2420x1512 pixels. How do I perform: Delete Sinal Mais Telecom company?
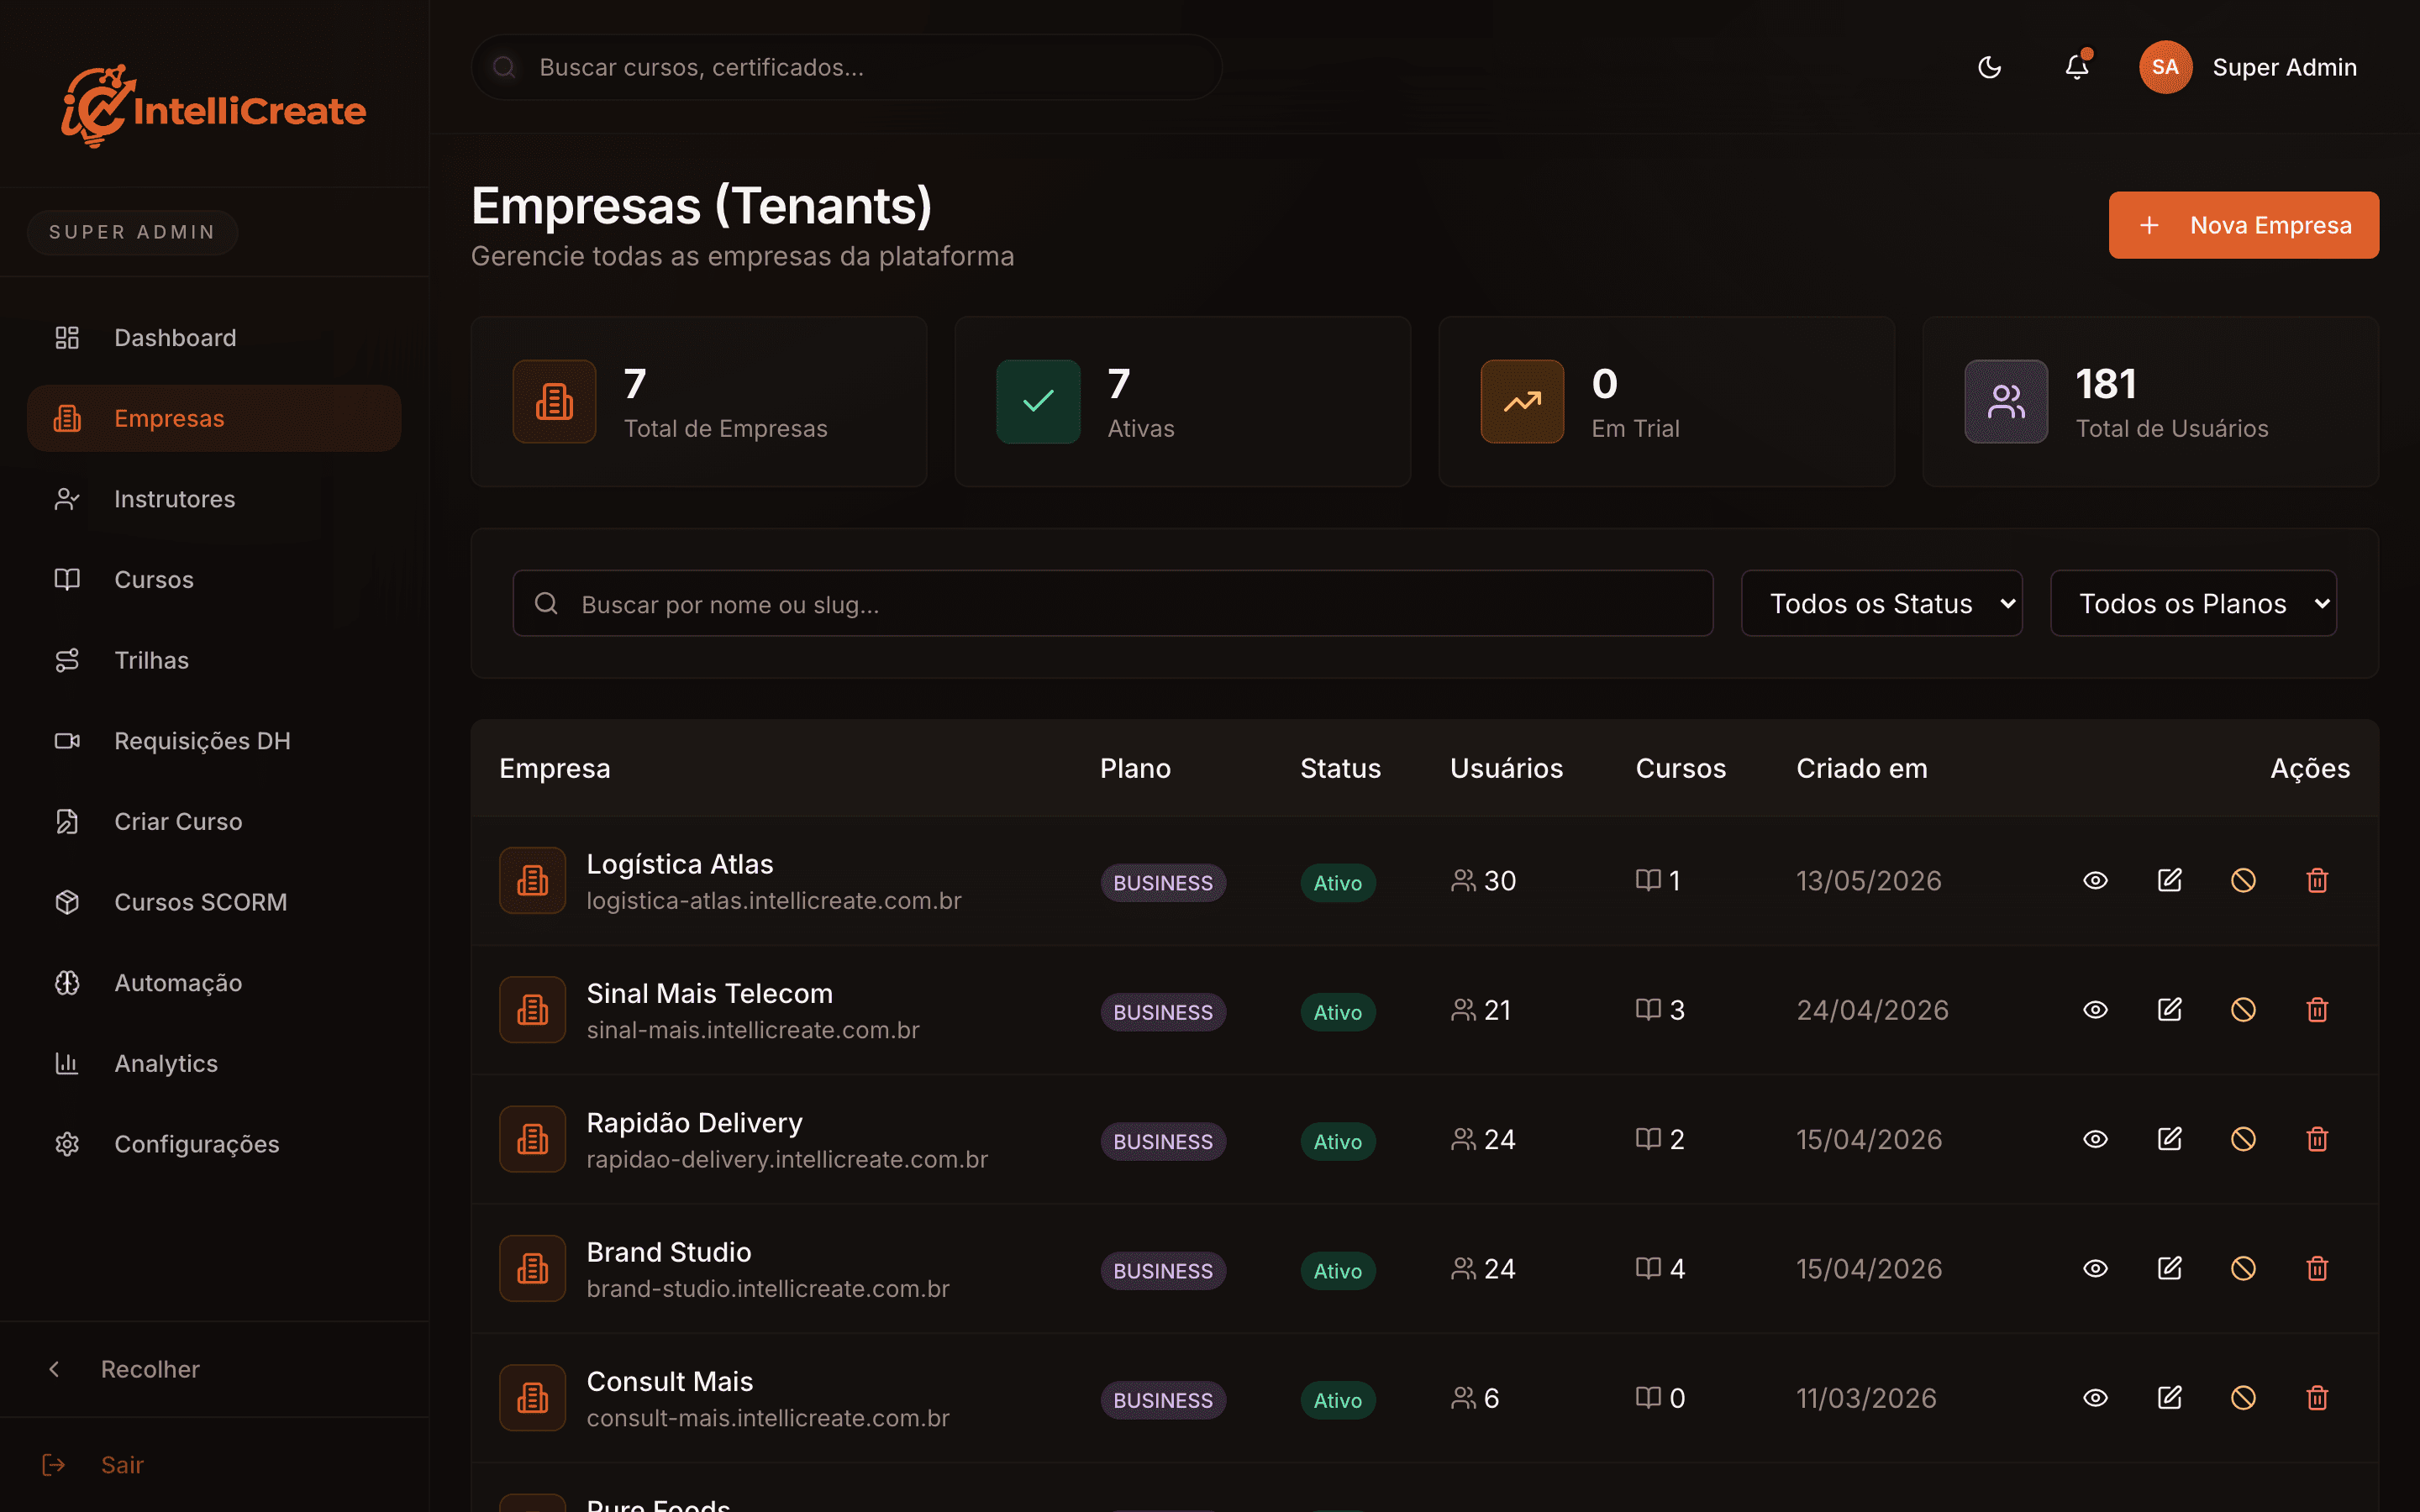(2317, 1010)
